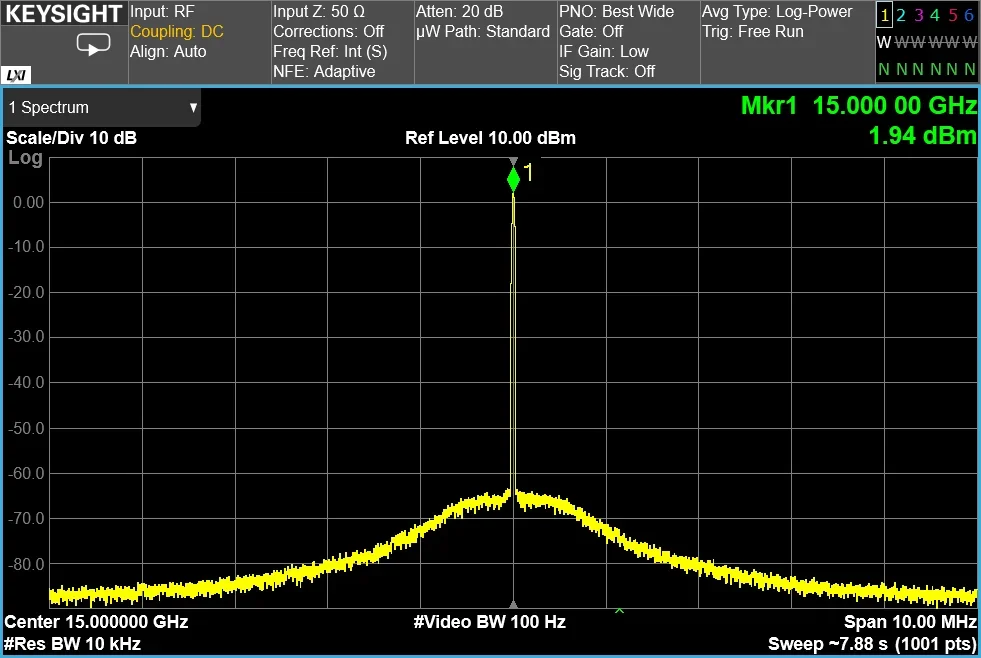This screenshot has height=658, width=981.
Task: Click the #Res BW 10 kHz label
Action: pos(73,644)
